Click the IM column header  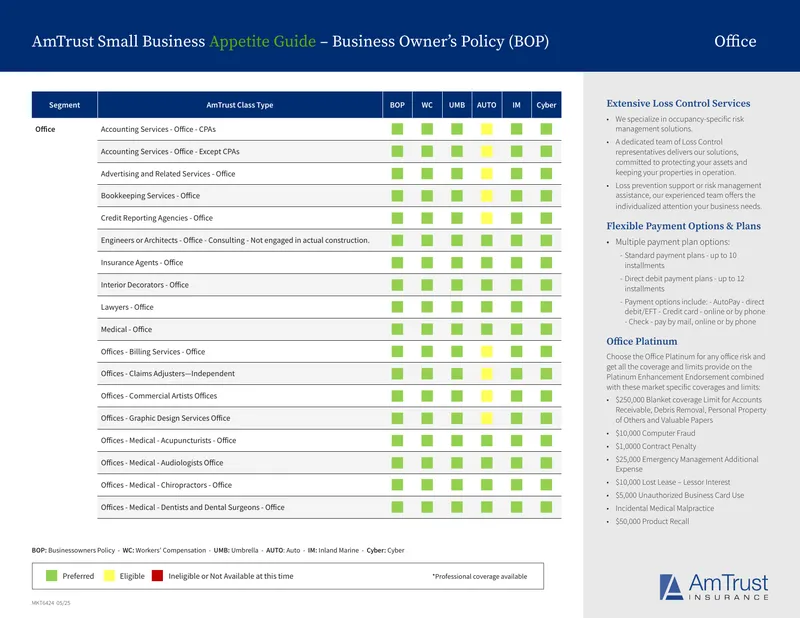(516, 105)
